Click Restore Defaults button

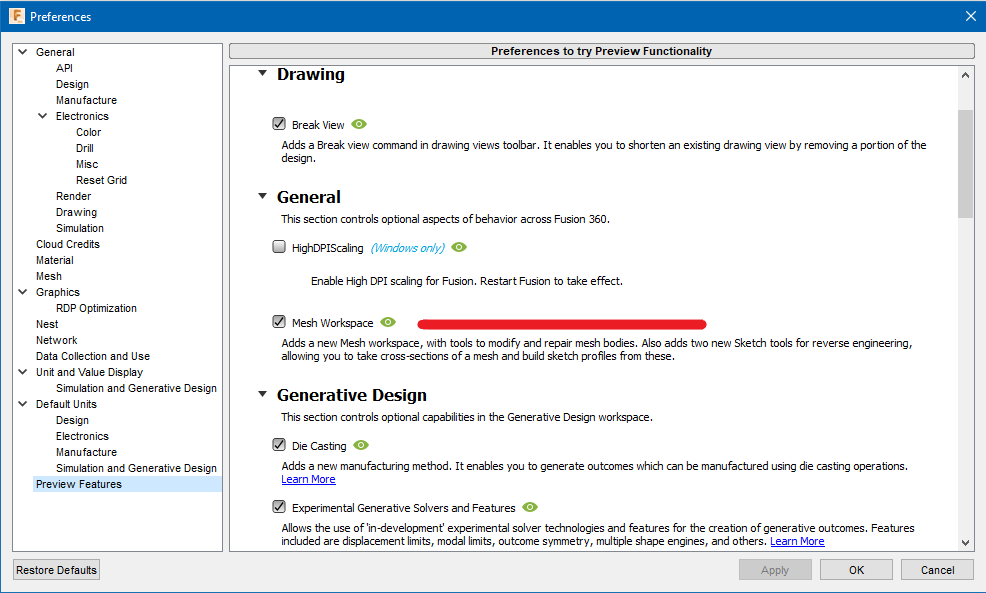[x=57, y=570]
